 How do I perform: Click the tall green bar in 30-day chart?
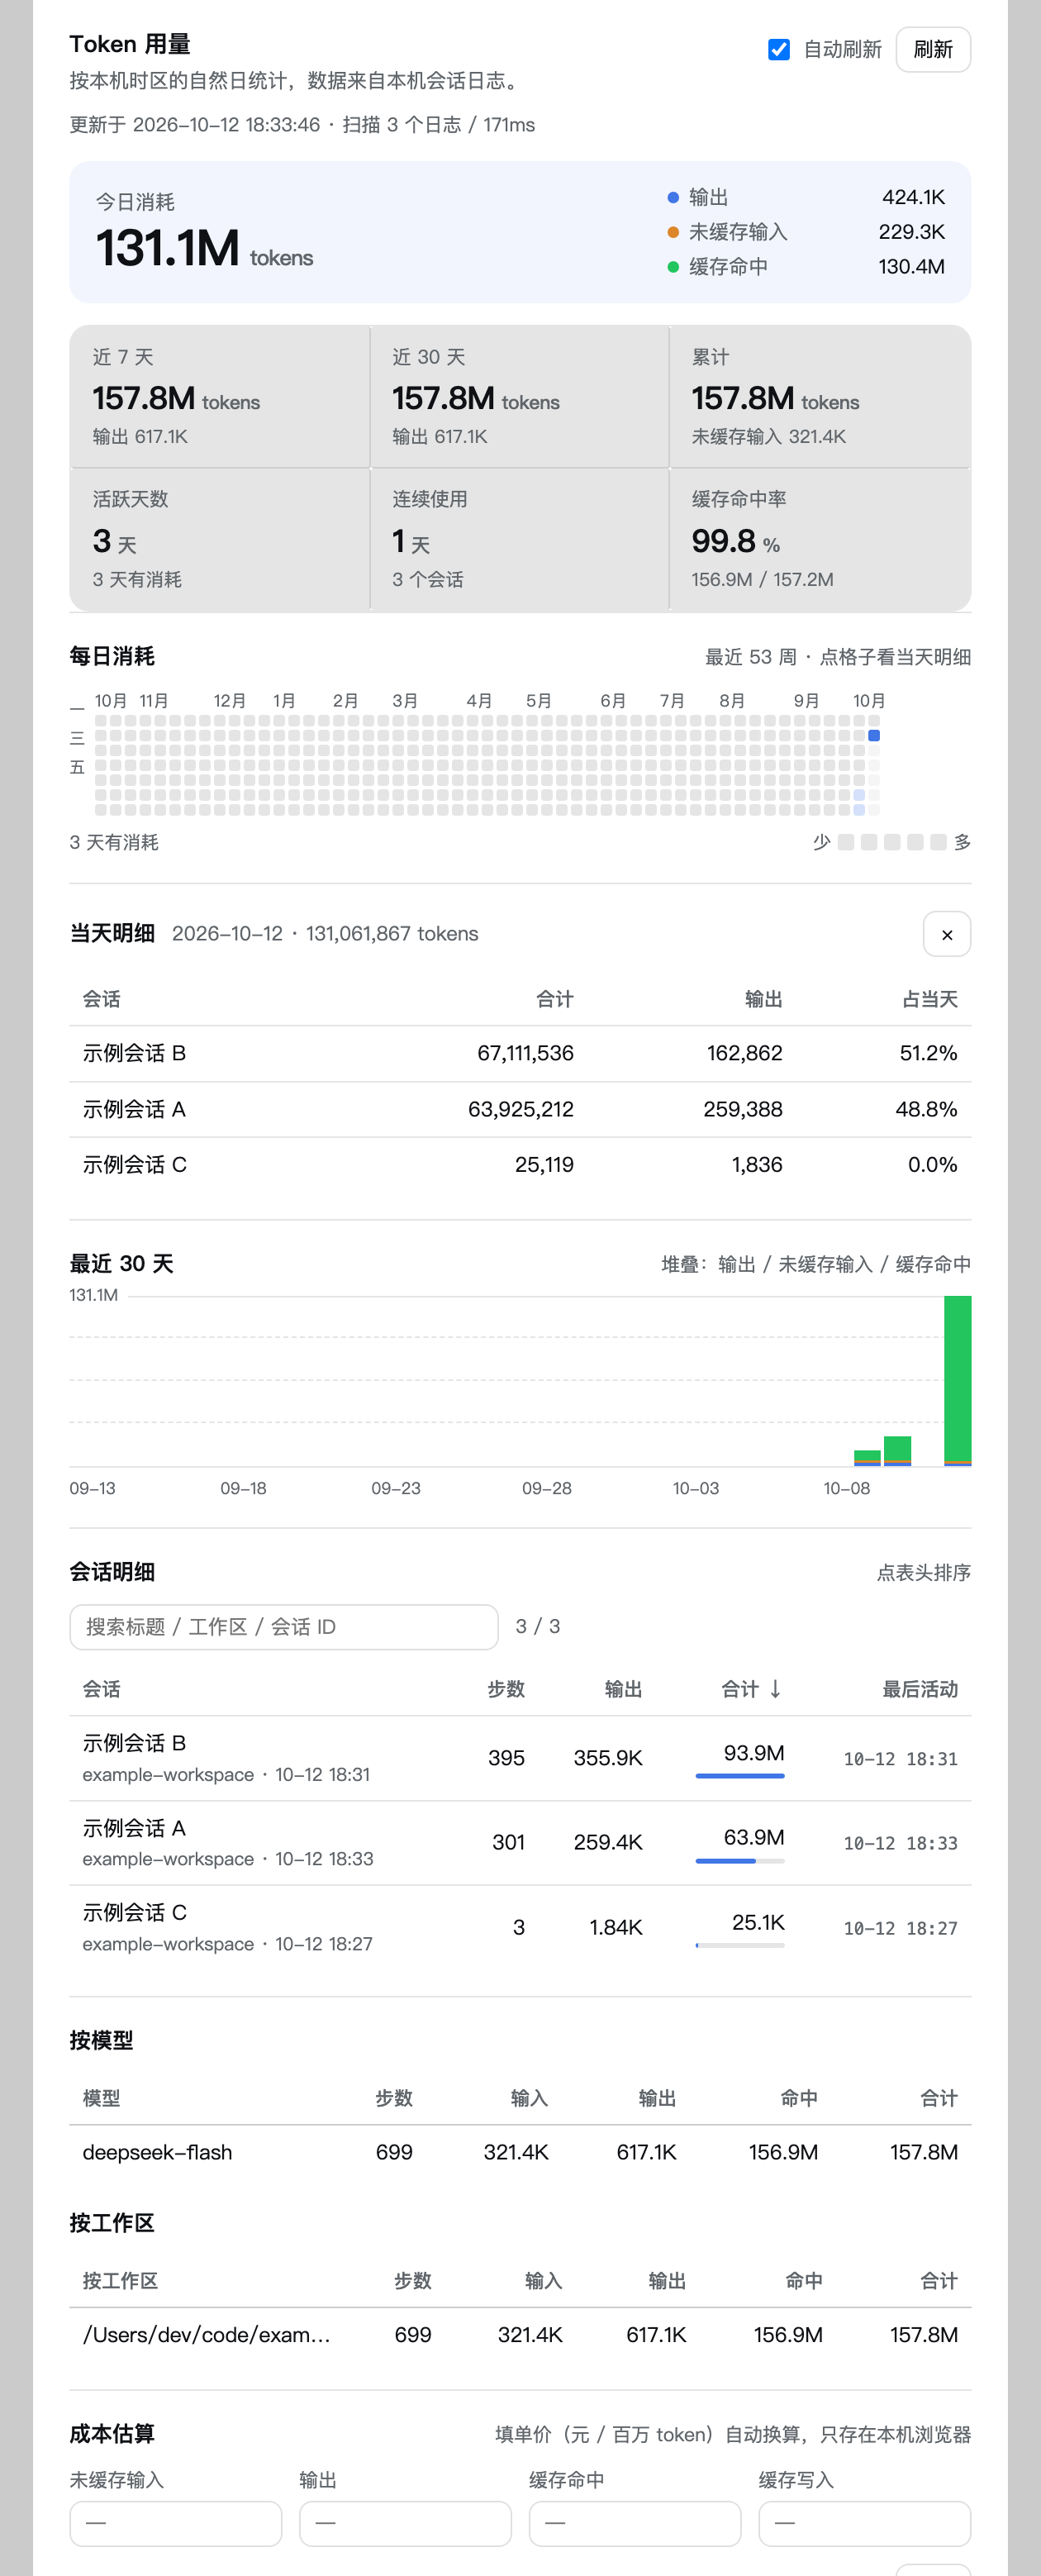click(957, 1380)
